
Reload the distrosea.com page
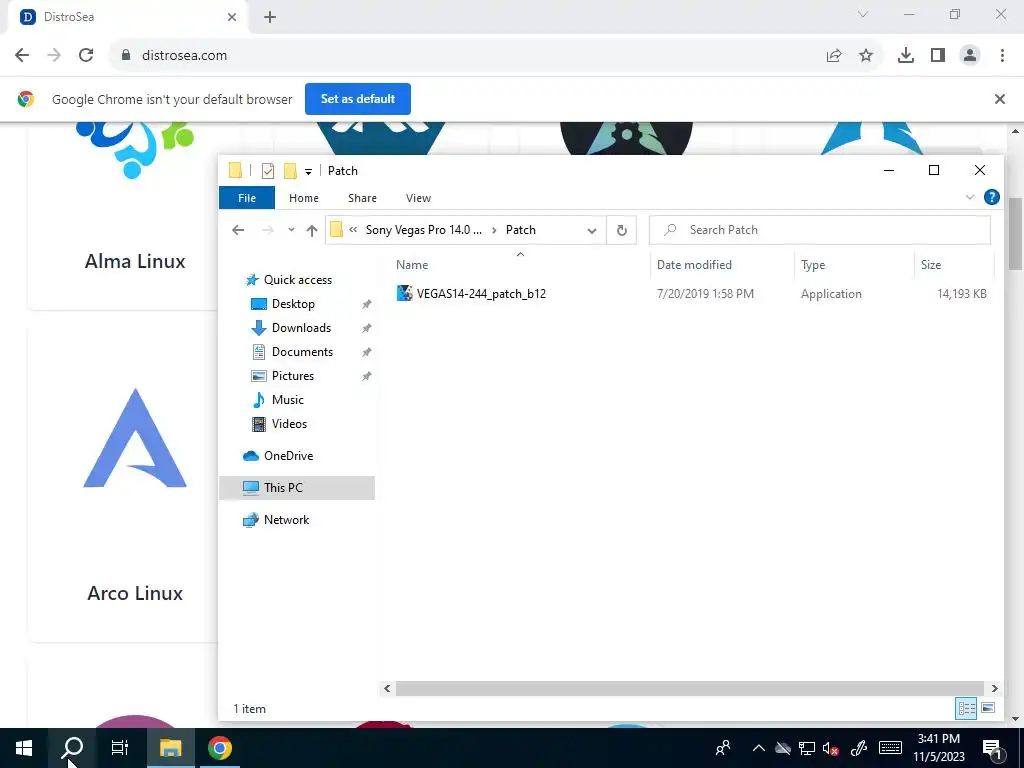pos(86,56)
